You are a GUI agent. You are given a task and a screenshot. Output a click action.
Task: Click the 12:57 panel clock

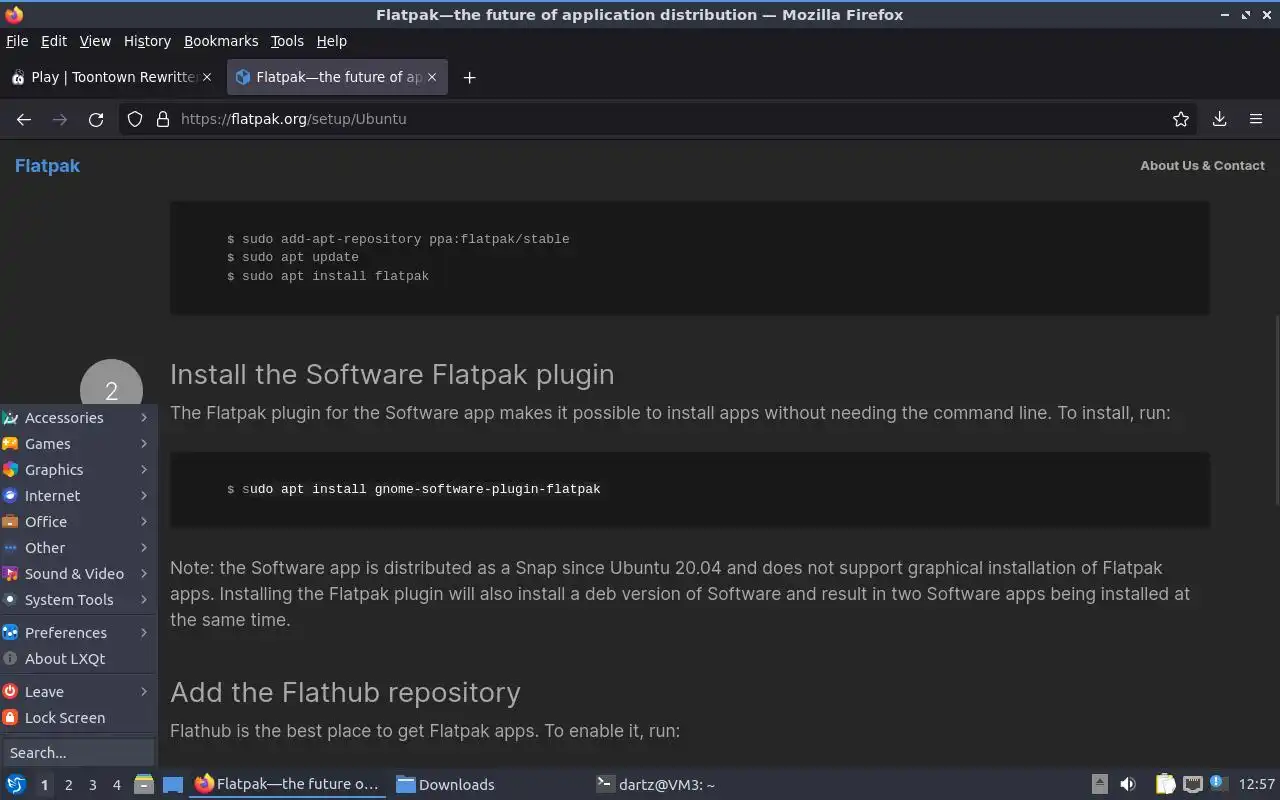pos(1257,784)
